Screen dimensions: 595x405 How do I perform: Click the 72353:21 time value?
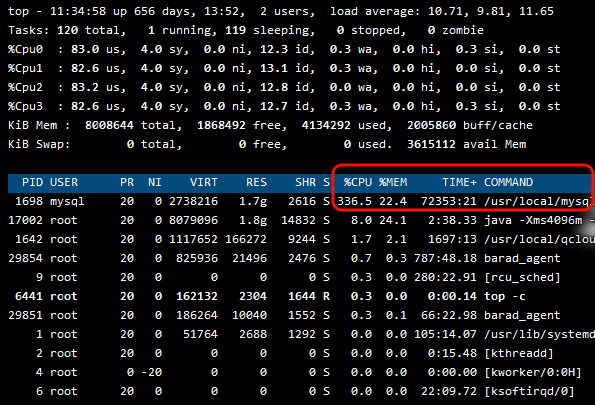point(449,201)
